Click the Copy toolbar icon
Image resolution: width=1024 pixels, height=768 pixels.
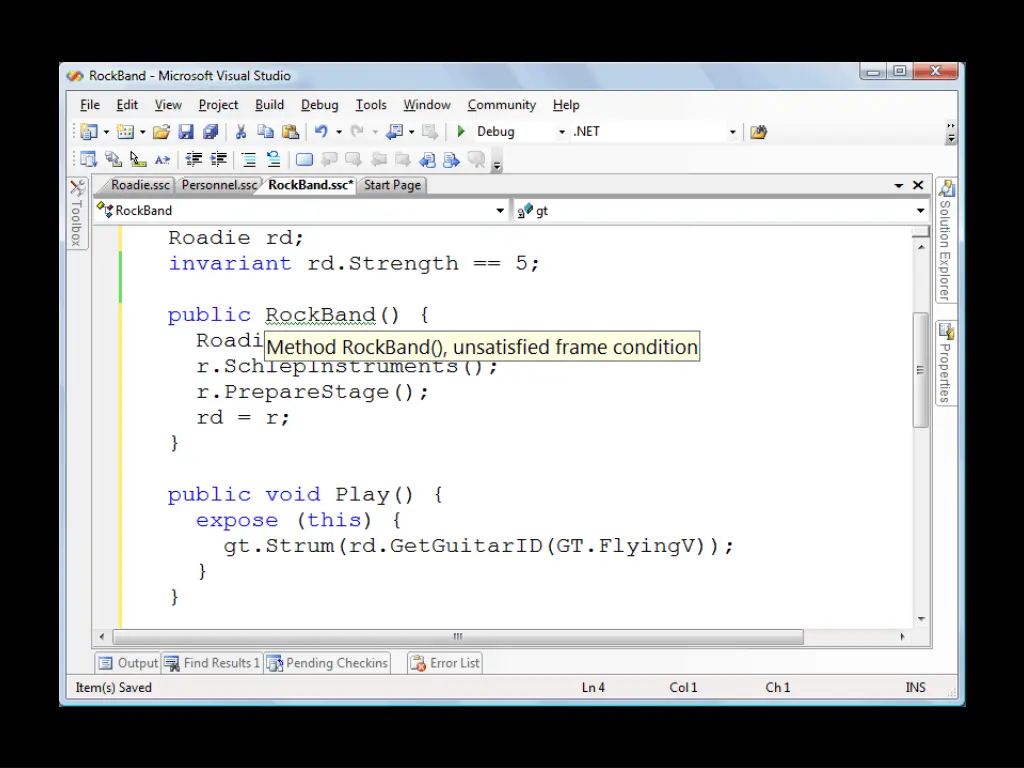click(265, 132)
